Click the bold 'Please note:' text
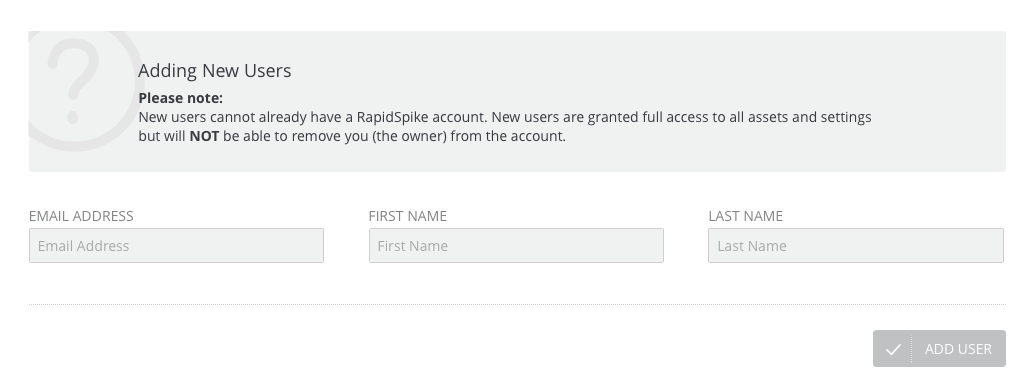The width and height of the screenshot is (1030, 392). [x=181, y=98]
